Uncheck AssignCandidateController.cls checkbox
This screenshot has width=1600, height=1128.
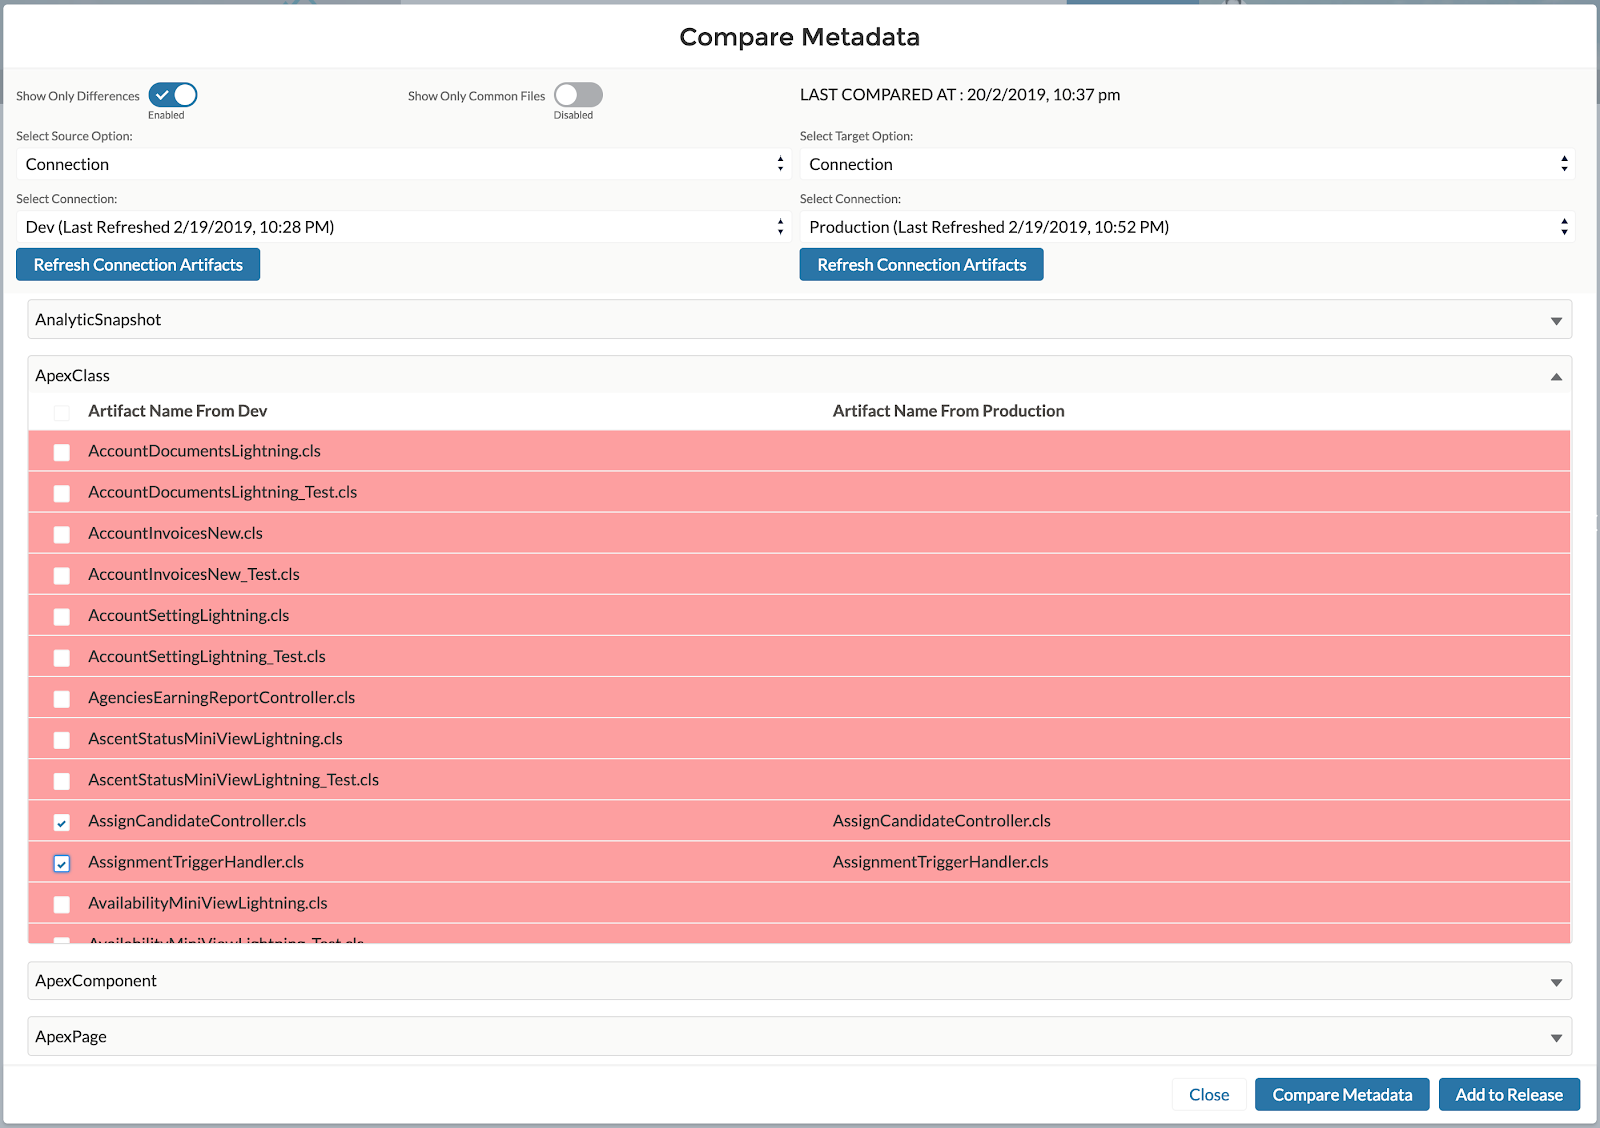coord(62,822)
